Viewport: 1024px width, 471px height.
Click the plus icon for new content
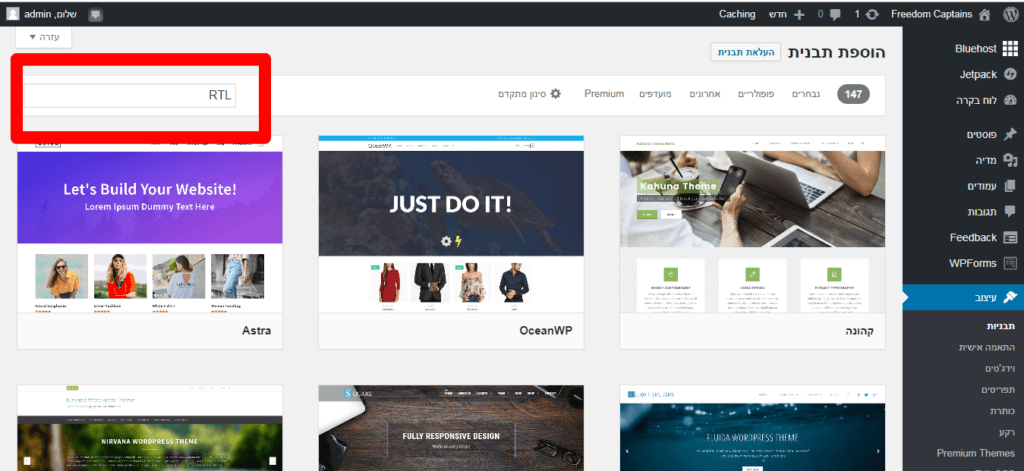click(801, 14)
